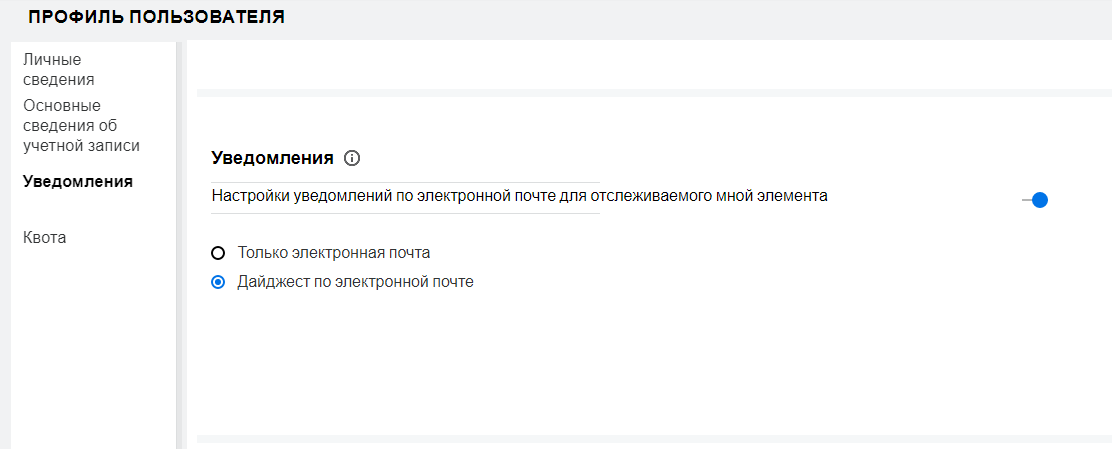The width and height of the screenshot is (1112, 449).
Task: Go to Основные сведения об учетной записи
Action: tap(81, 125)
